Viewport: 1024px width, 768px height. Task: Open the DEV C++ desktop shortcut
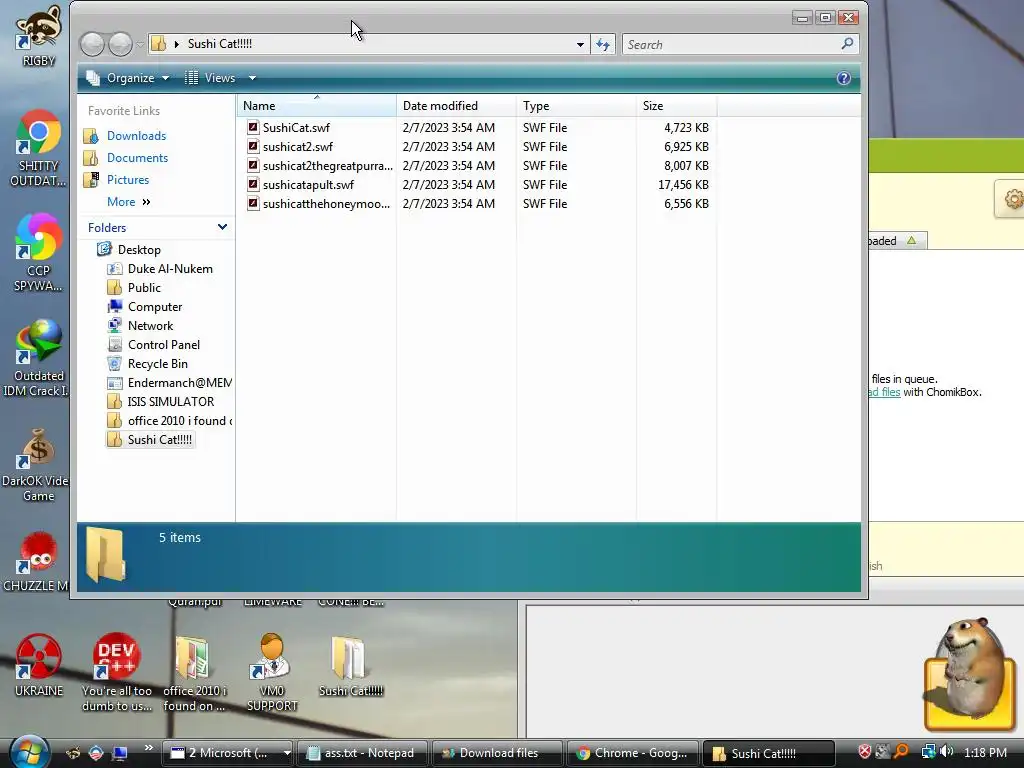point(116,673)
